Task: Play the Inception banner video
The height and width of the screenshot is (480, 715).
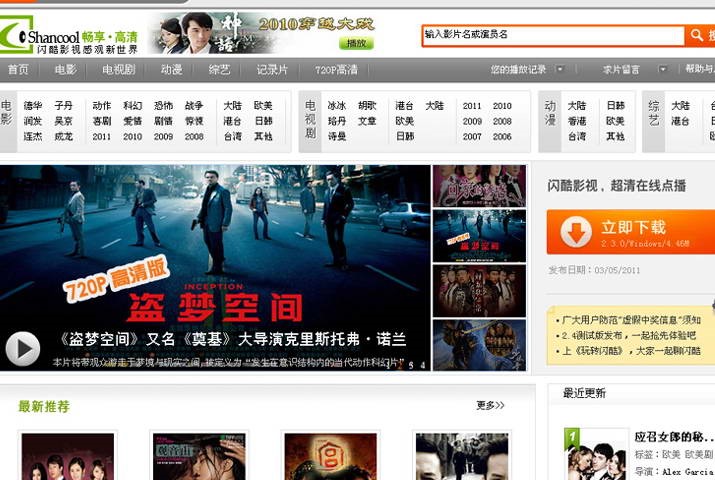Action: (22, 349)
